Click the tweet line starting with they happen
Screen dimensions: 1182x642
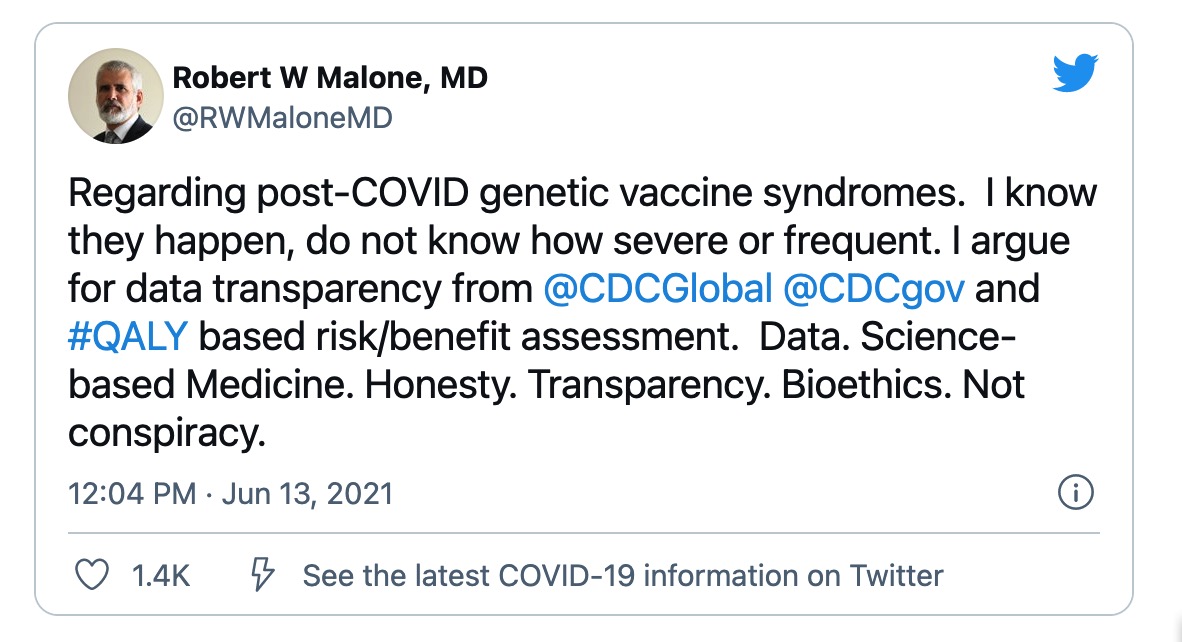(569, 241)
